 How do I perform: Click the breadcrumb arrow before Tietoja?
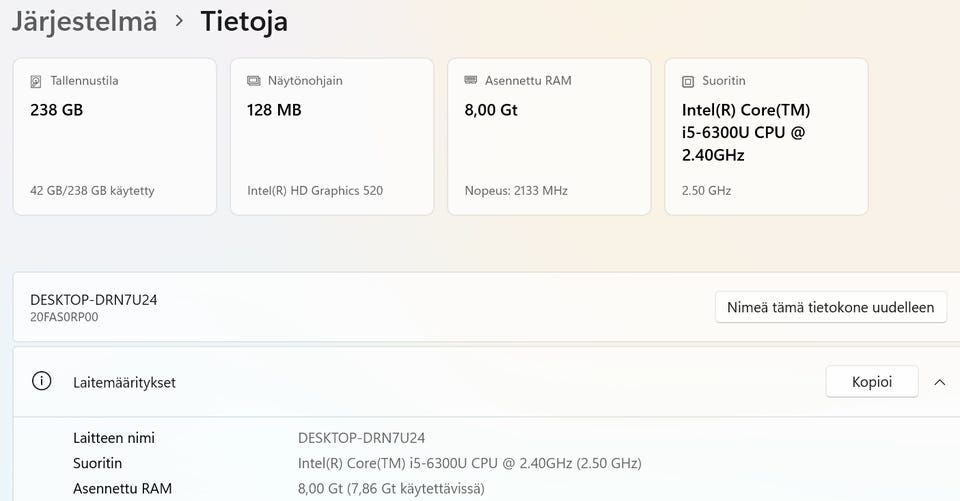179,20
